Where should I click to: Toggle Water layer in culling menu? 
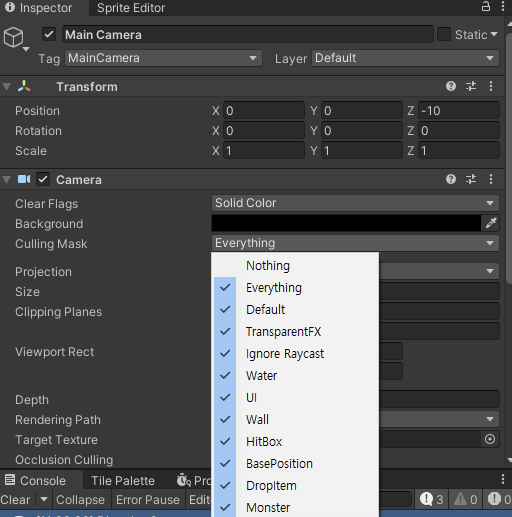[x=295, y=375]
